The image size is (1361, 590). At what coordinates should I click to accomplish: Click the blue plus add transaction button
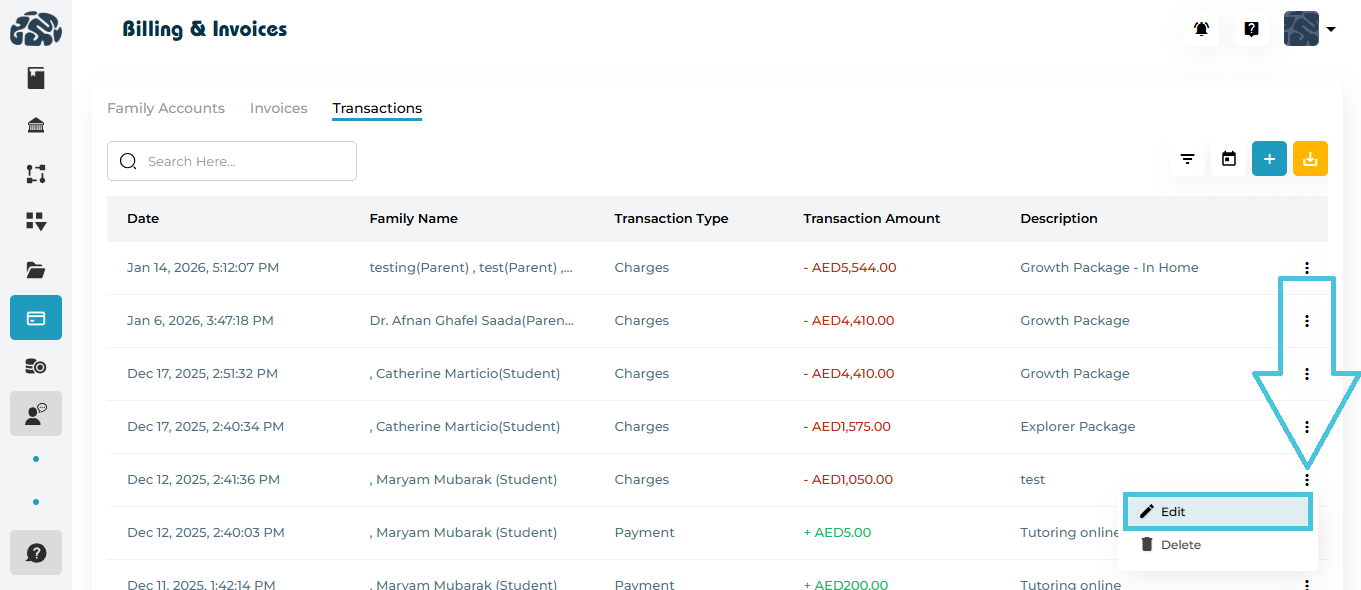1269,159
